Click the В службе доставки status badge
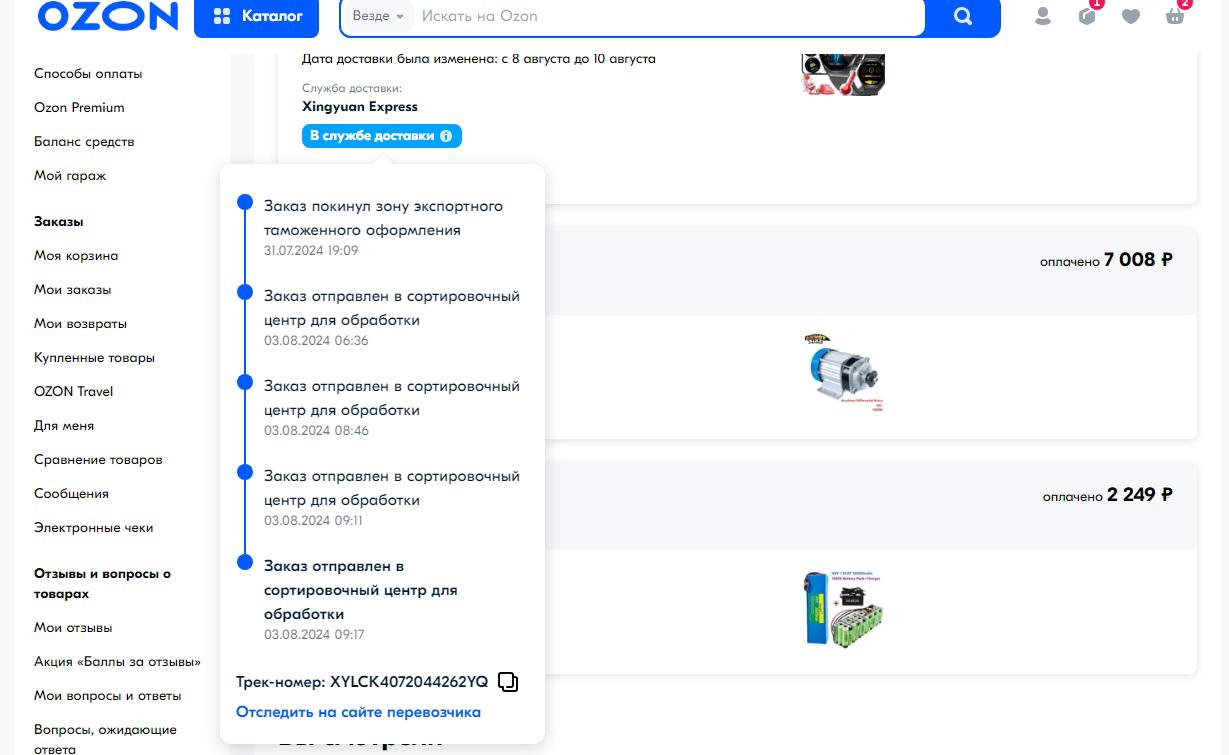This screenshot has width=1229, height=755. 372,136
